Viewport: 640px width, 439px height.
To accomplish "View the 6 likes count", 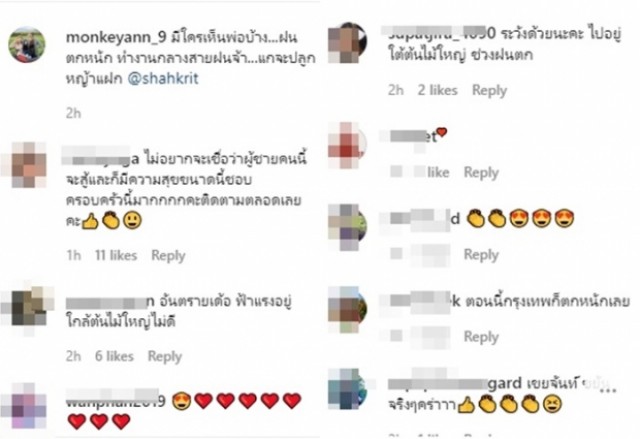I will point(114,356).
